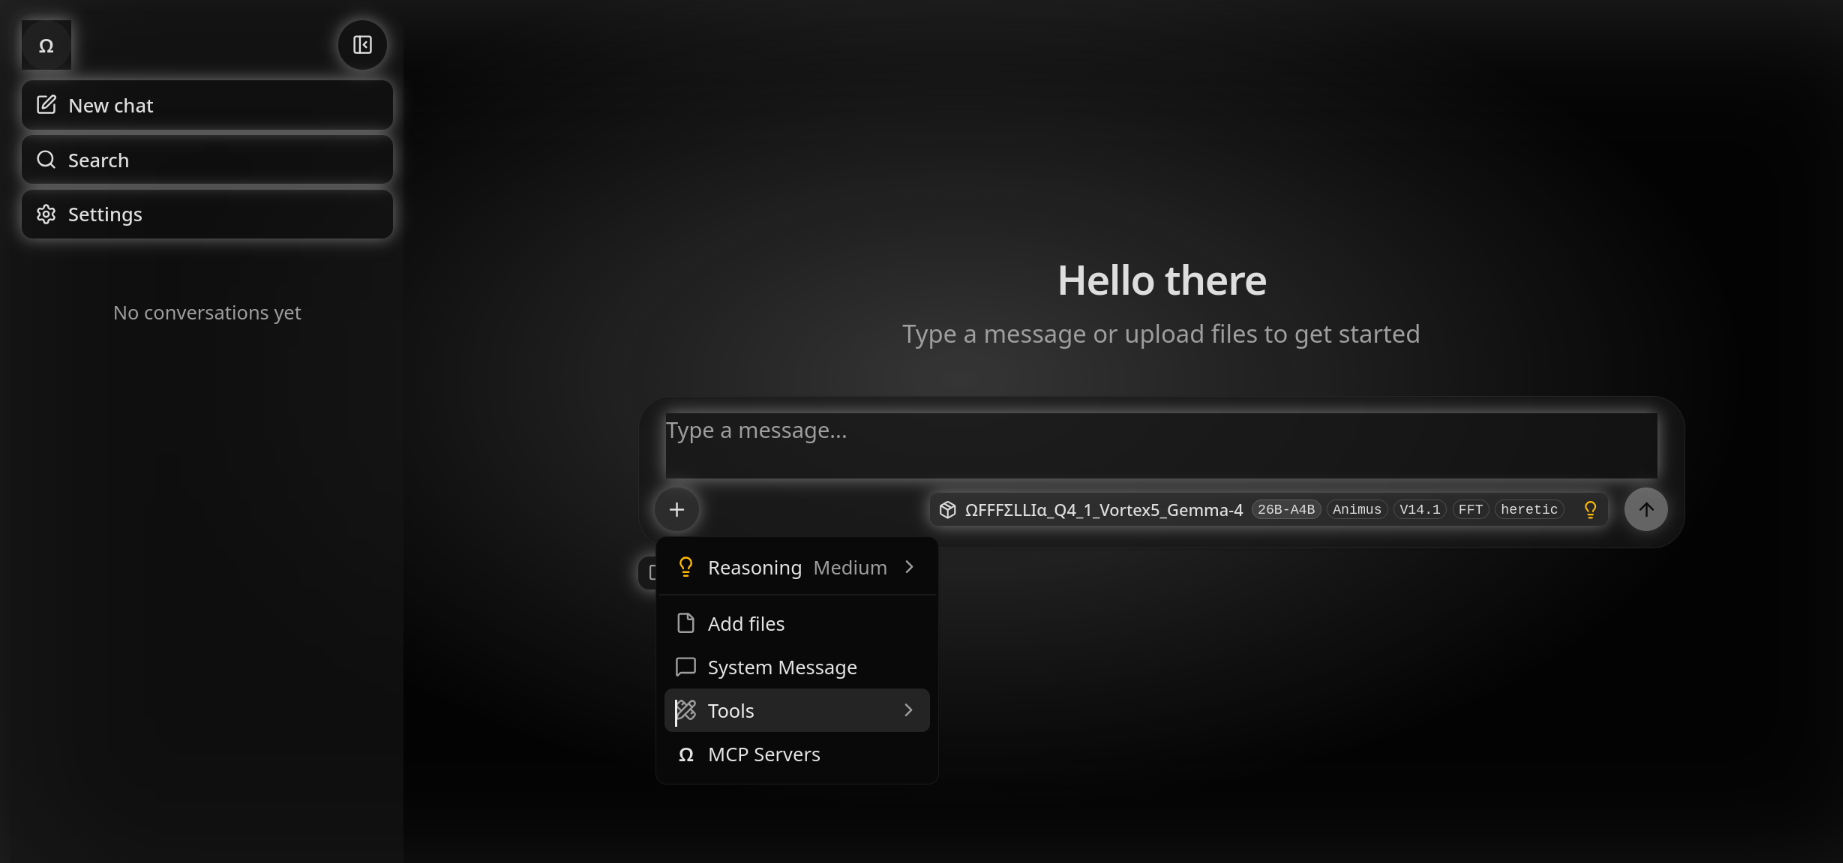Click the speech bubble icon by System Message
The width and height of the screenshot is (1843, 863).
click(686, 667)
